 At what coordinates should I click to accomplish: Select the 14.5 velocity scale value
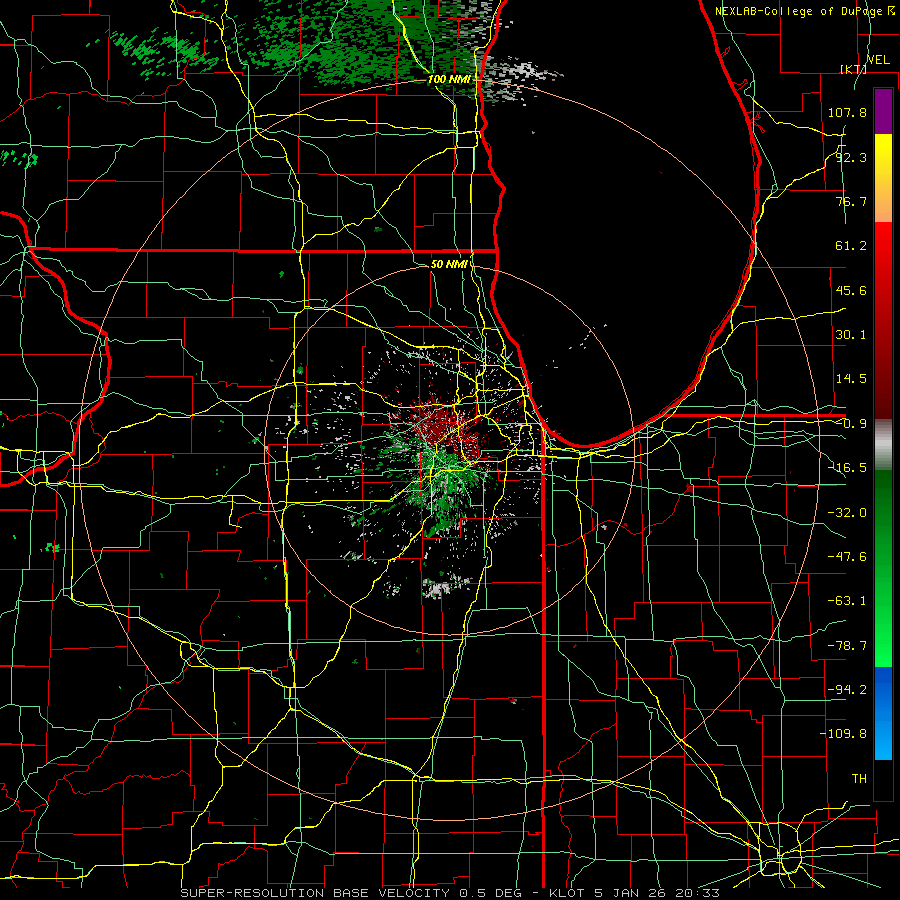pos(851,379)
